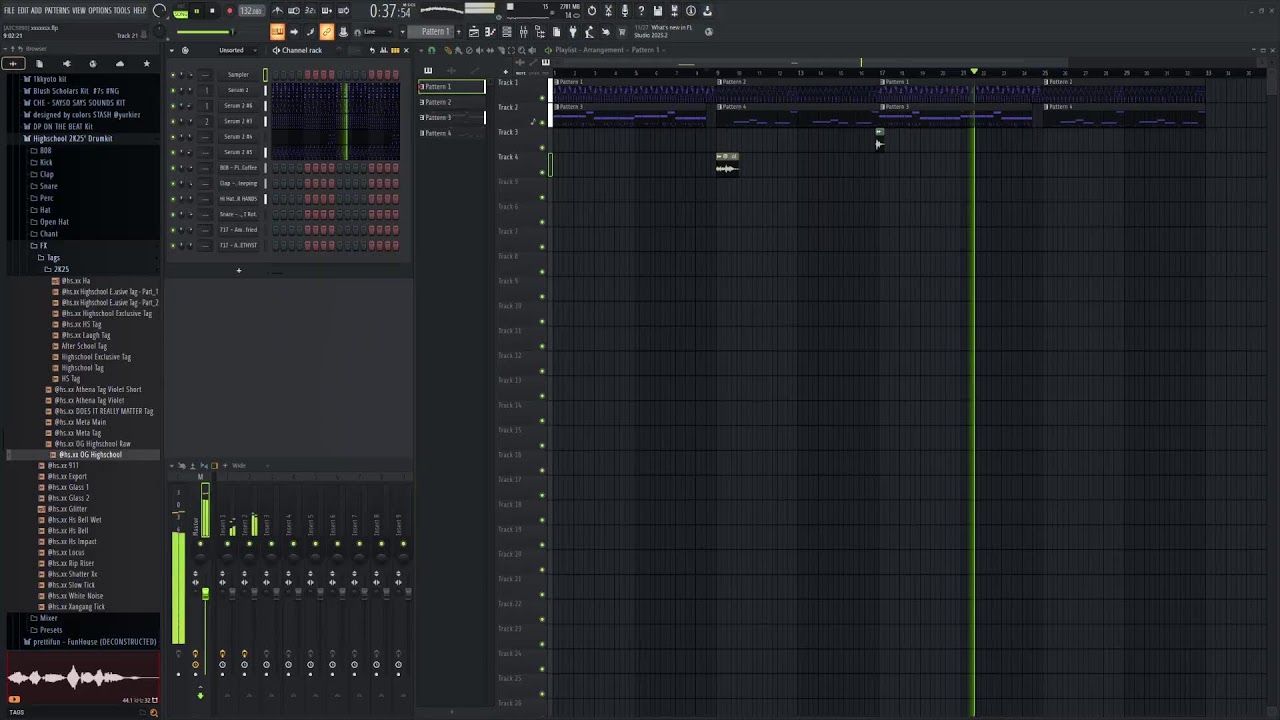
Task: Click the help question mark icon
Action: (x=641, y=11)
